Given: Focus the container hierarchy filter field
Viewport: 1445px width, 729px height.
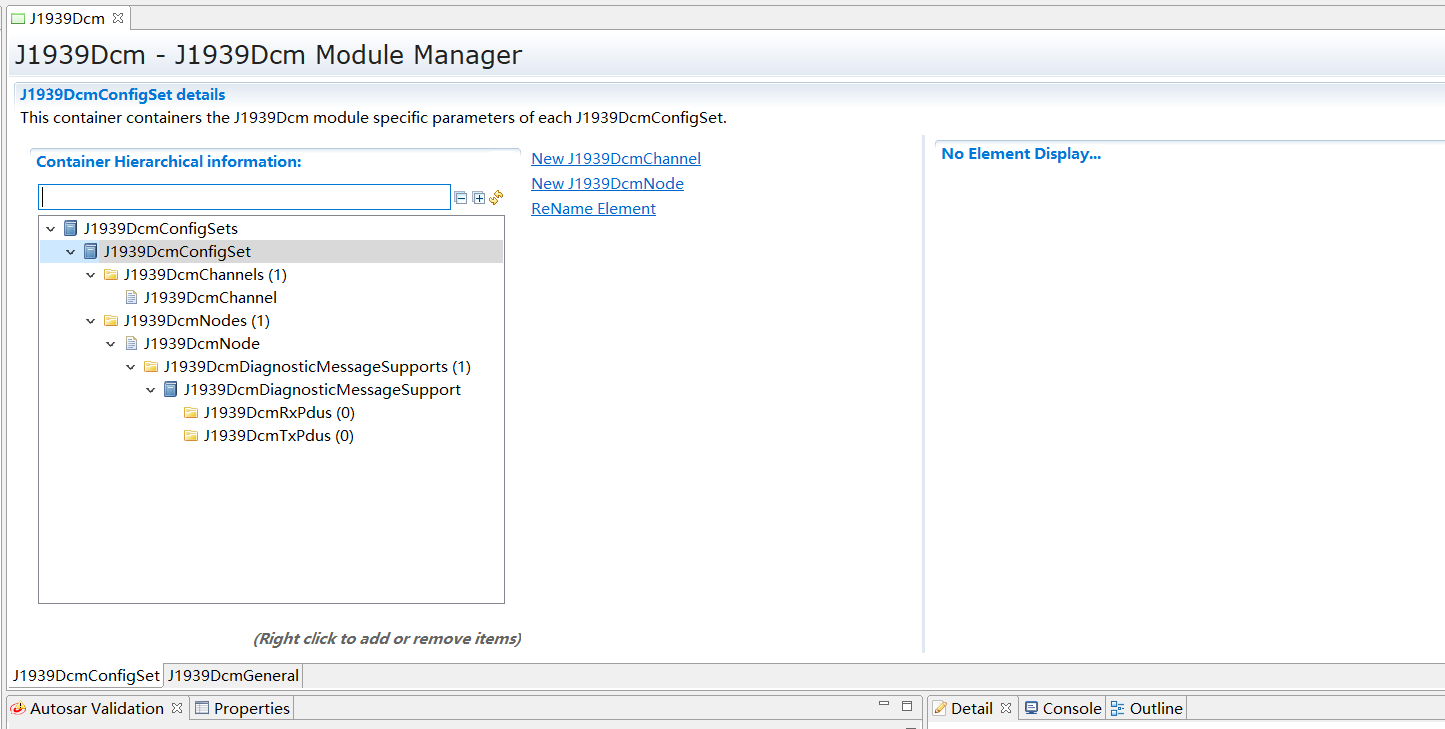Looking at the screenshot, I should click(x=244, y=197).
